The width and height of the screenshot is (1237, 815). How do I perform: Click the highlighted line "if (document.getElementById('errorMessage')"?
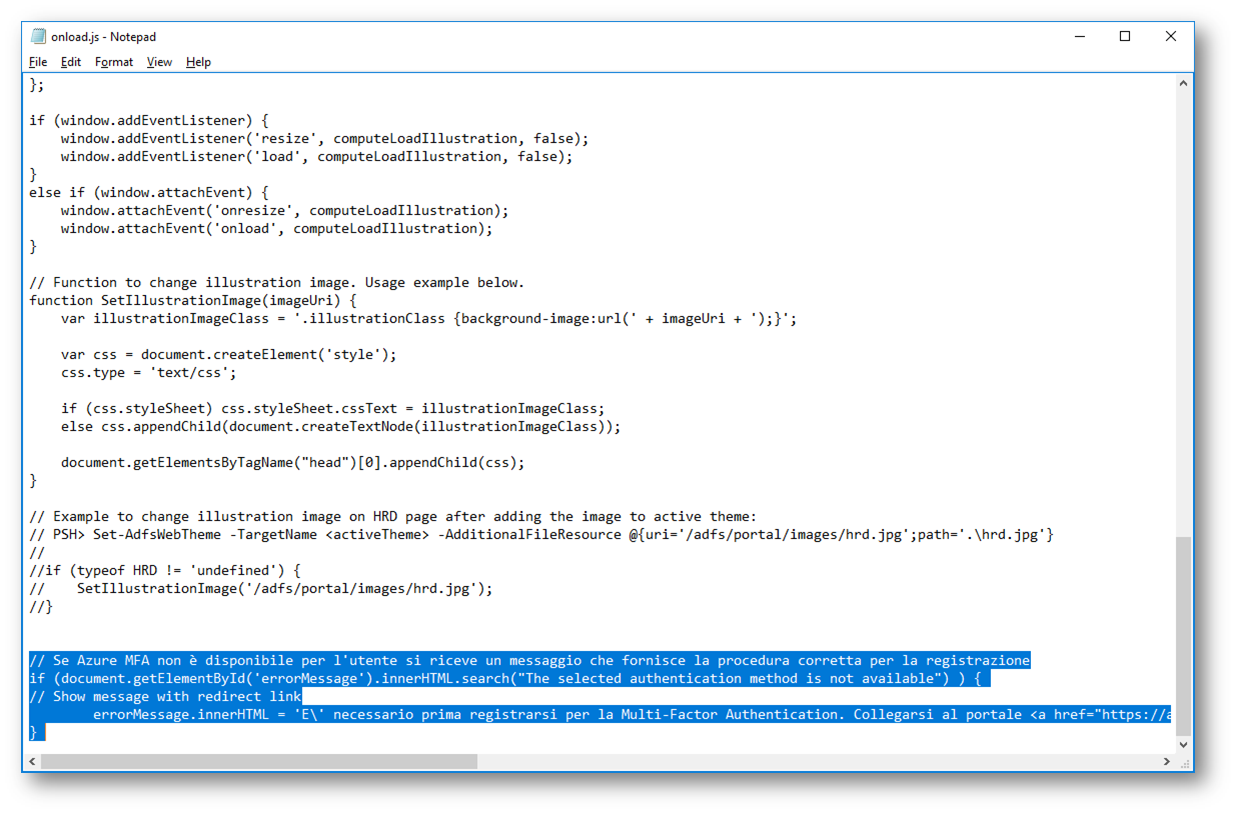coord(509,678)
